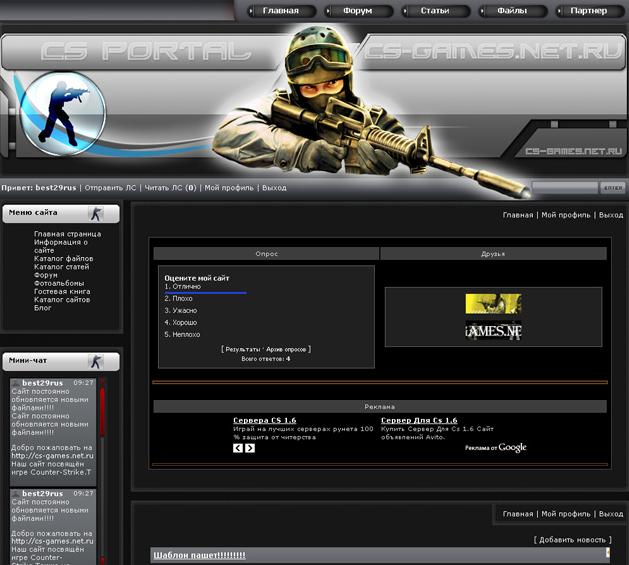The width and height of the screenshot is (629, 565).
Task: Click Отправить ЛС link in user bar
Action: (x=110, y=188)
